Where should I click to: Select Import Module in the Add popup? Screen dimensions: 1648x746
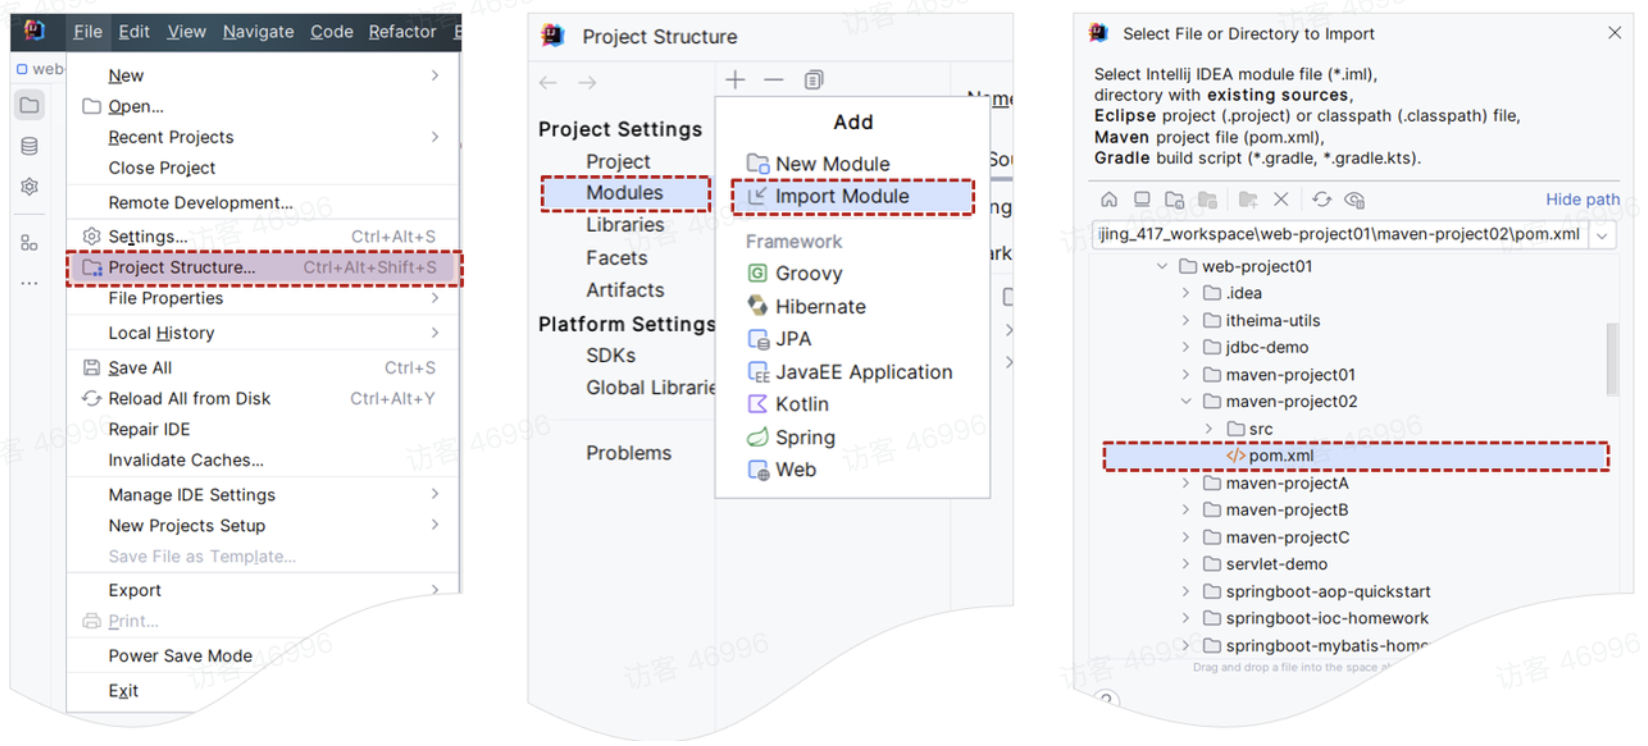coord(842,197)
